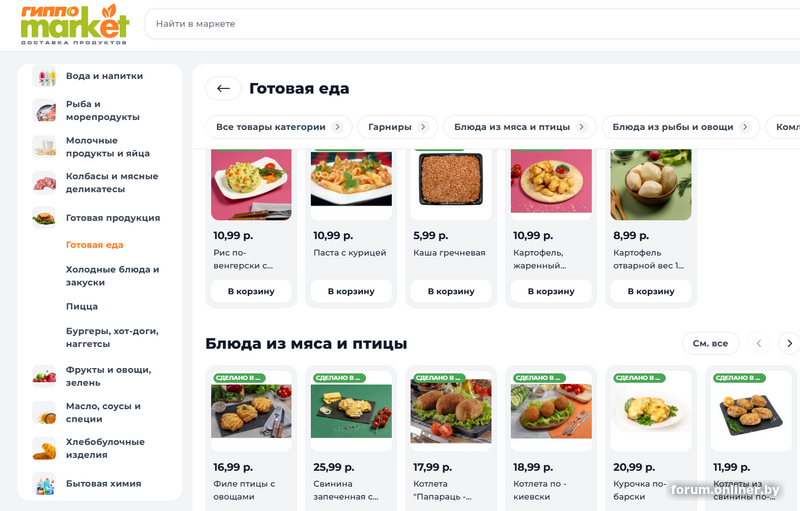Click the Бытовая химия sidebar icon
Image resolution: width=800 pixels, height=511 pixels.
(x=44, y=484)
